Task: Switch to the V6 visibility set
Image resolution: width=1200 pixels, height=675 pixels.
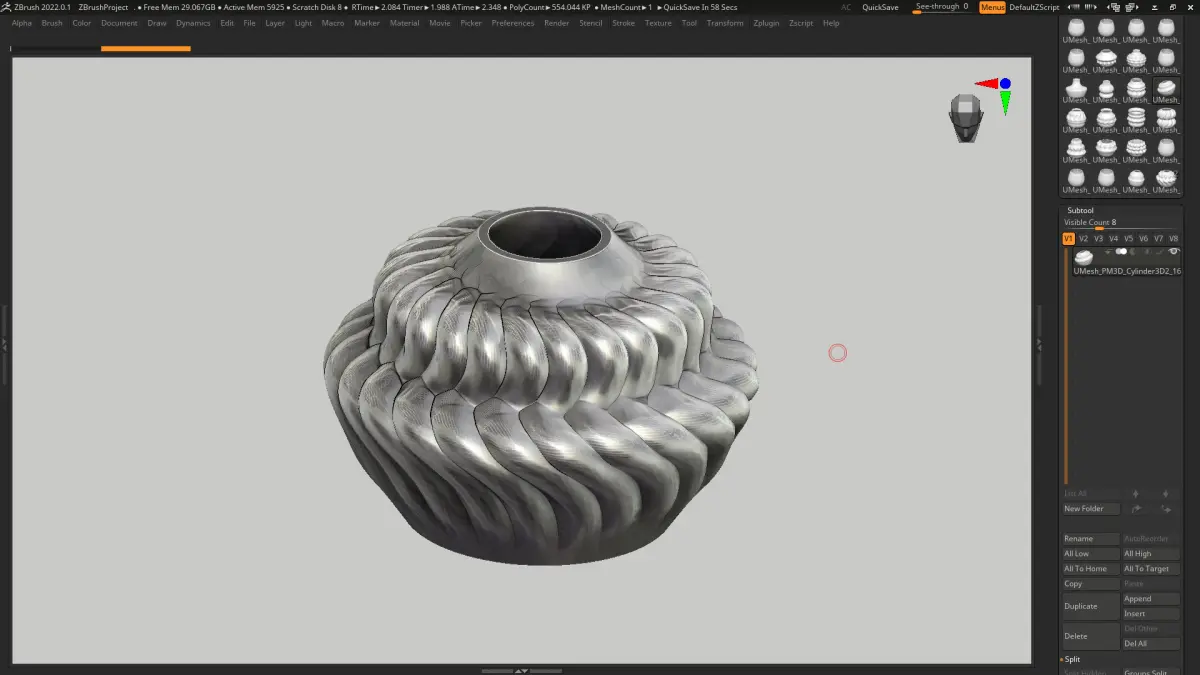Action: tap(1143, 239)
